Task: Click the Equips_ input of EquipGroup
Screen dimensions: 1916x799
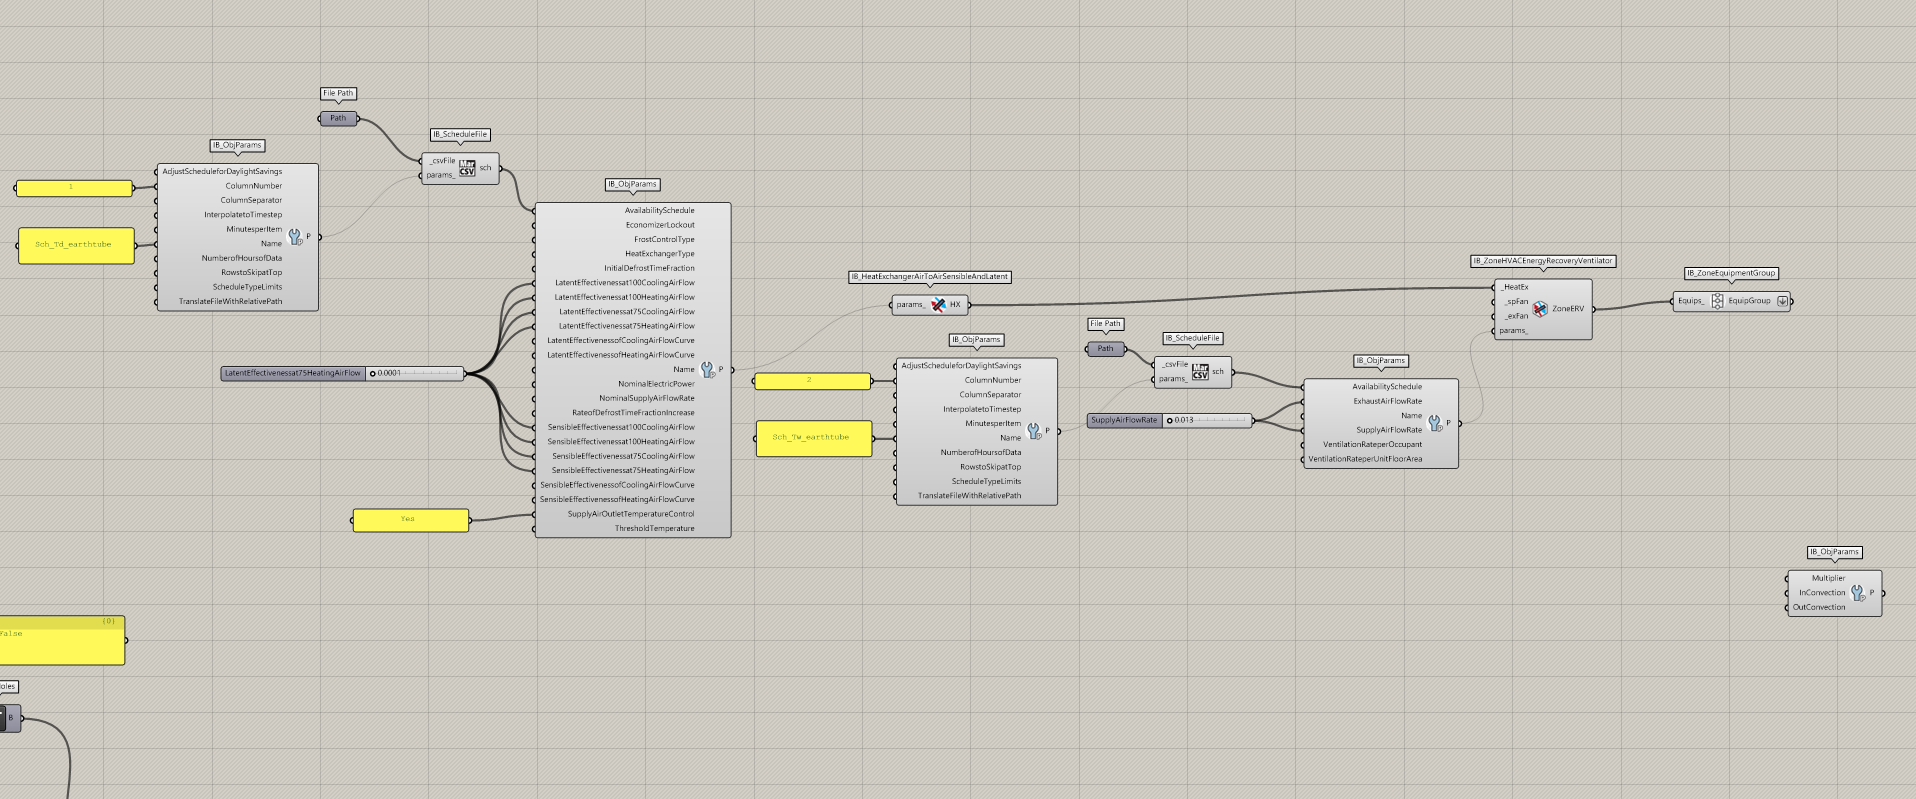Action: 1691,301
